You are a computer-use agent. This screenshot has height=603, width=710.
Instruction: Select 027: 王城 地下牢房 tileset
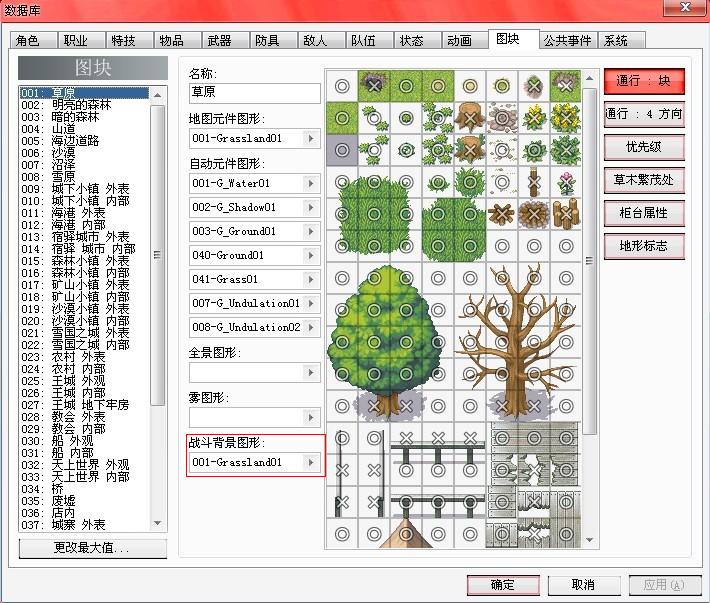tap(84, 405)
